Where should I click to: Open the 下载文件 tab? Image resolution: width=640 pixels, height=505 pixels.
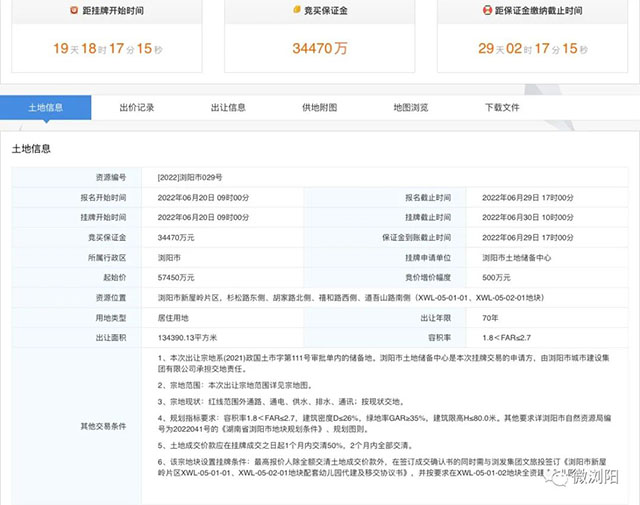(x=502, y=107)
